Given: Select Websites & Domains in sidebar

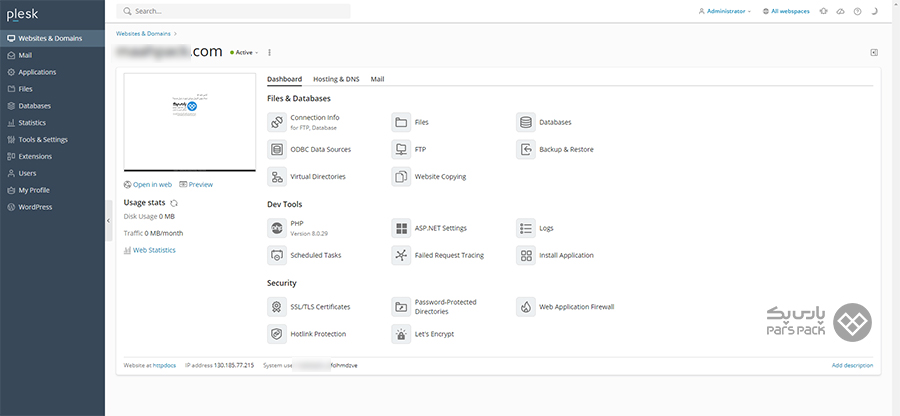Looking at the screenshot, I should point(52,38).
